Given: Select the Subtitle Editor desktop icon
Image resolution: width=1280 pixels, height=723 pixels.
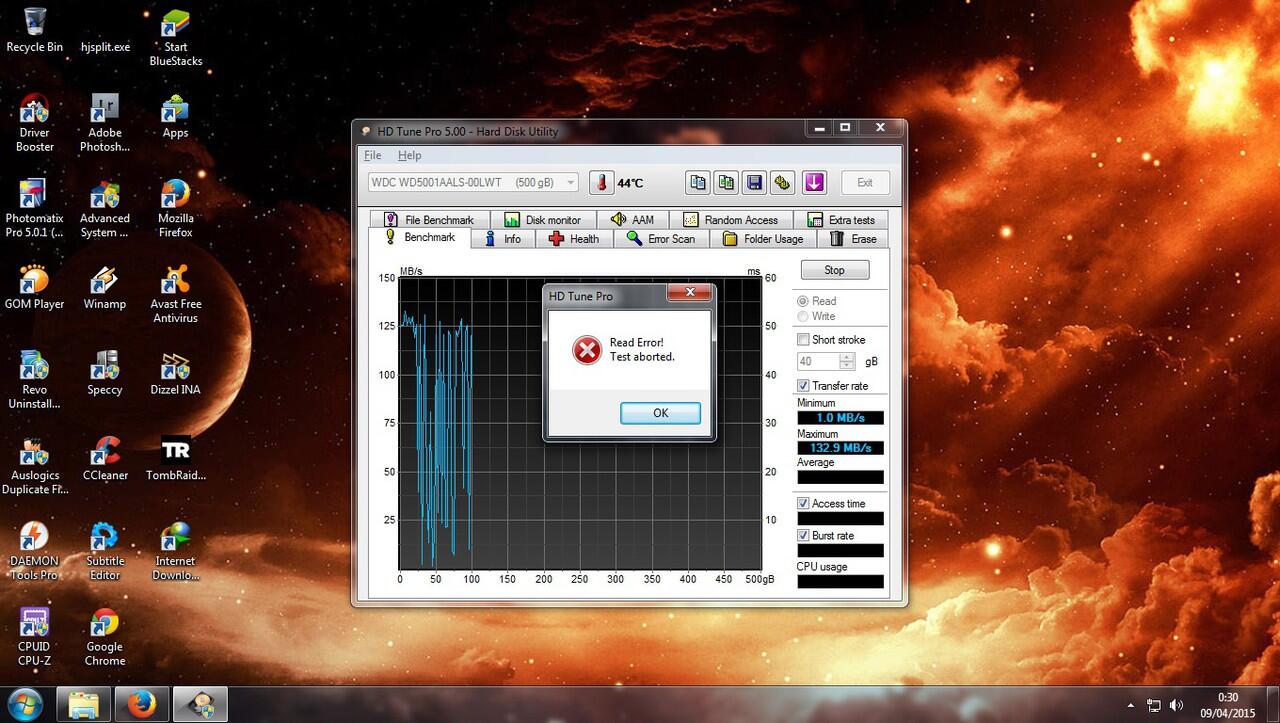Looking at the screenshot, I should click(x=105, y=551).
